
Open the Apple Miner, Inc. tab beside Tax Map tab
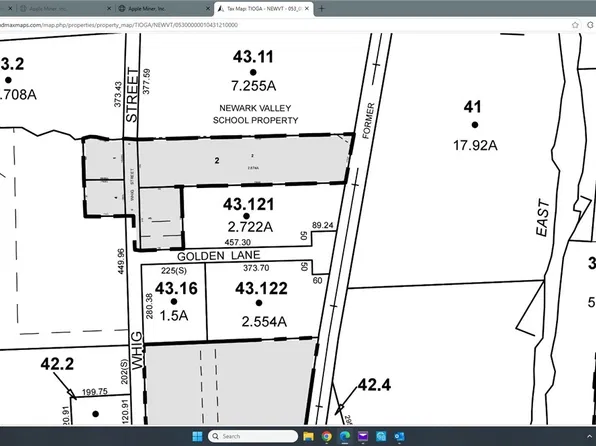point(163,8)
